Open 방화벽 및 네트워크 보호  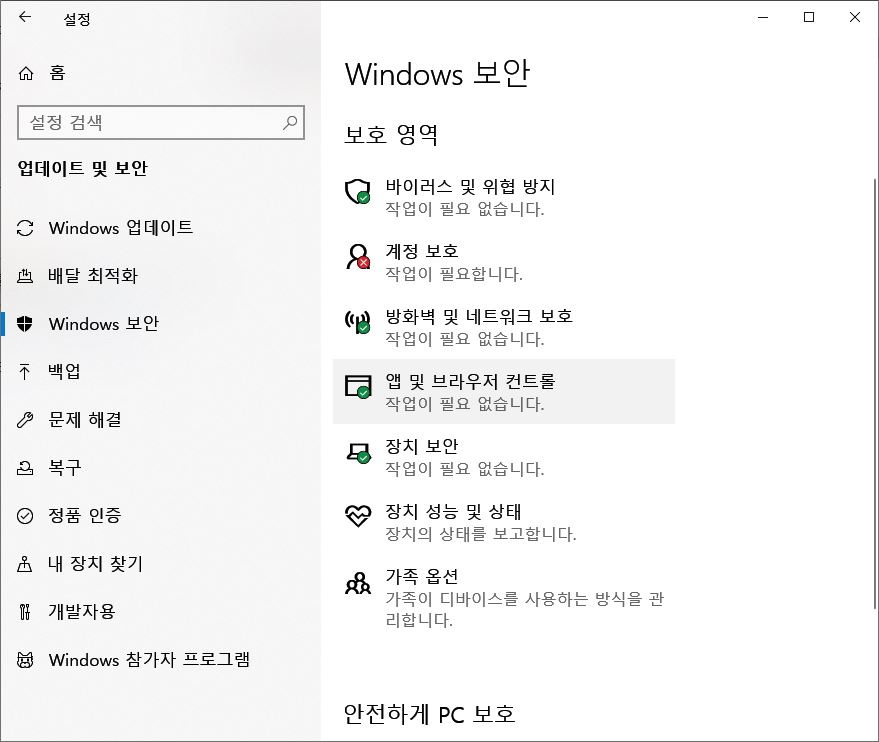[503, 327]
